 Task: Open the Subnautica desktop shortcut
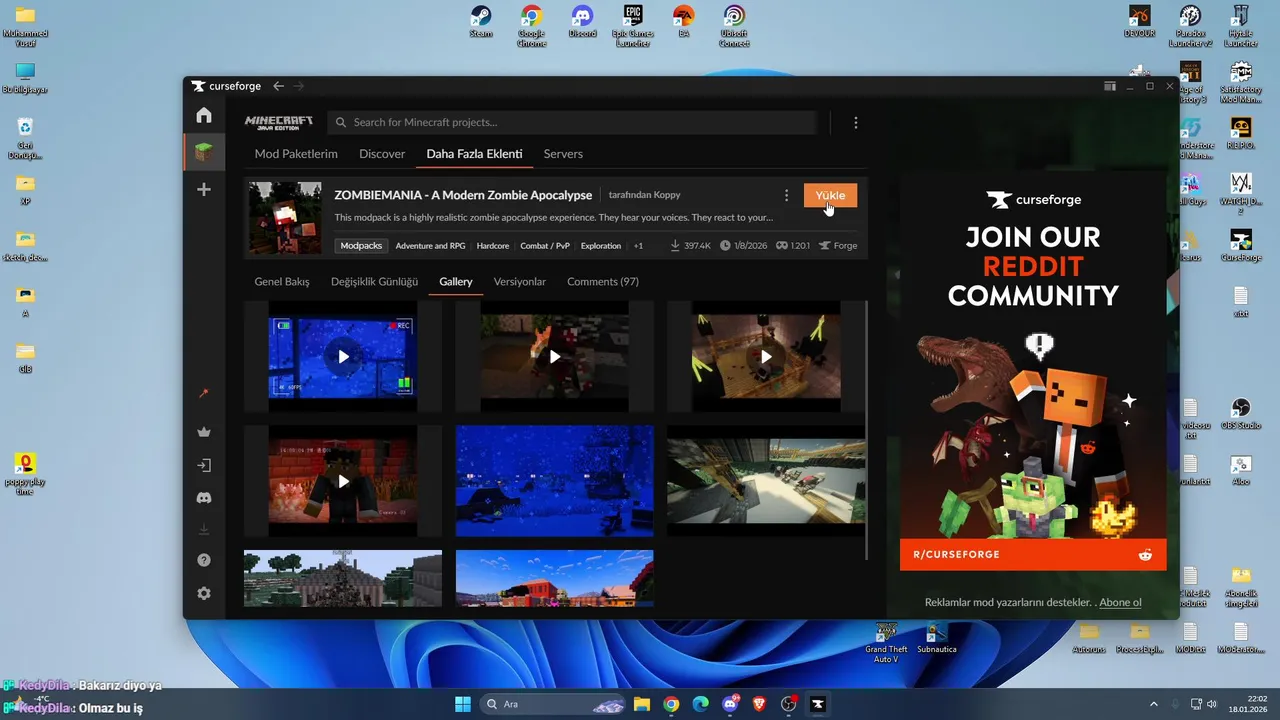(x=937, y=639)
